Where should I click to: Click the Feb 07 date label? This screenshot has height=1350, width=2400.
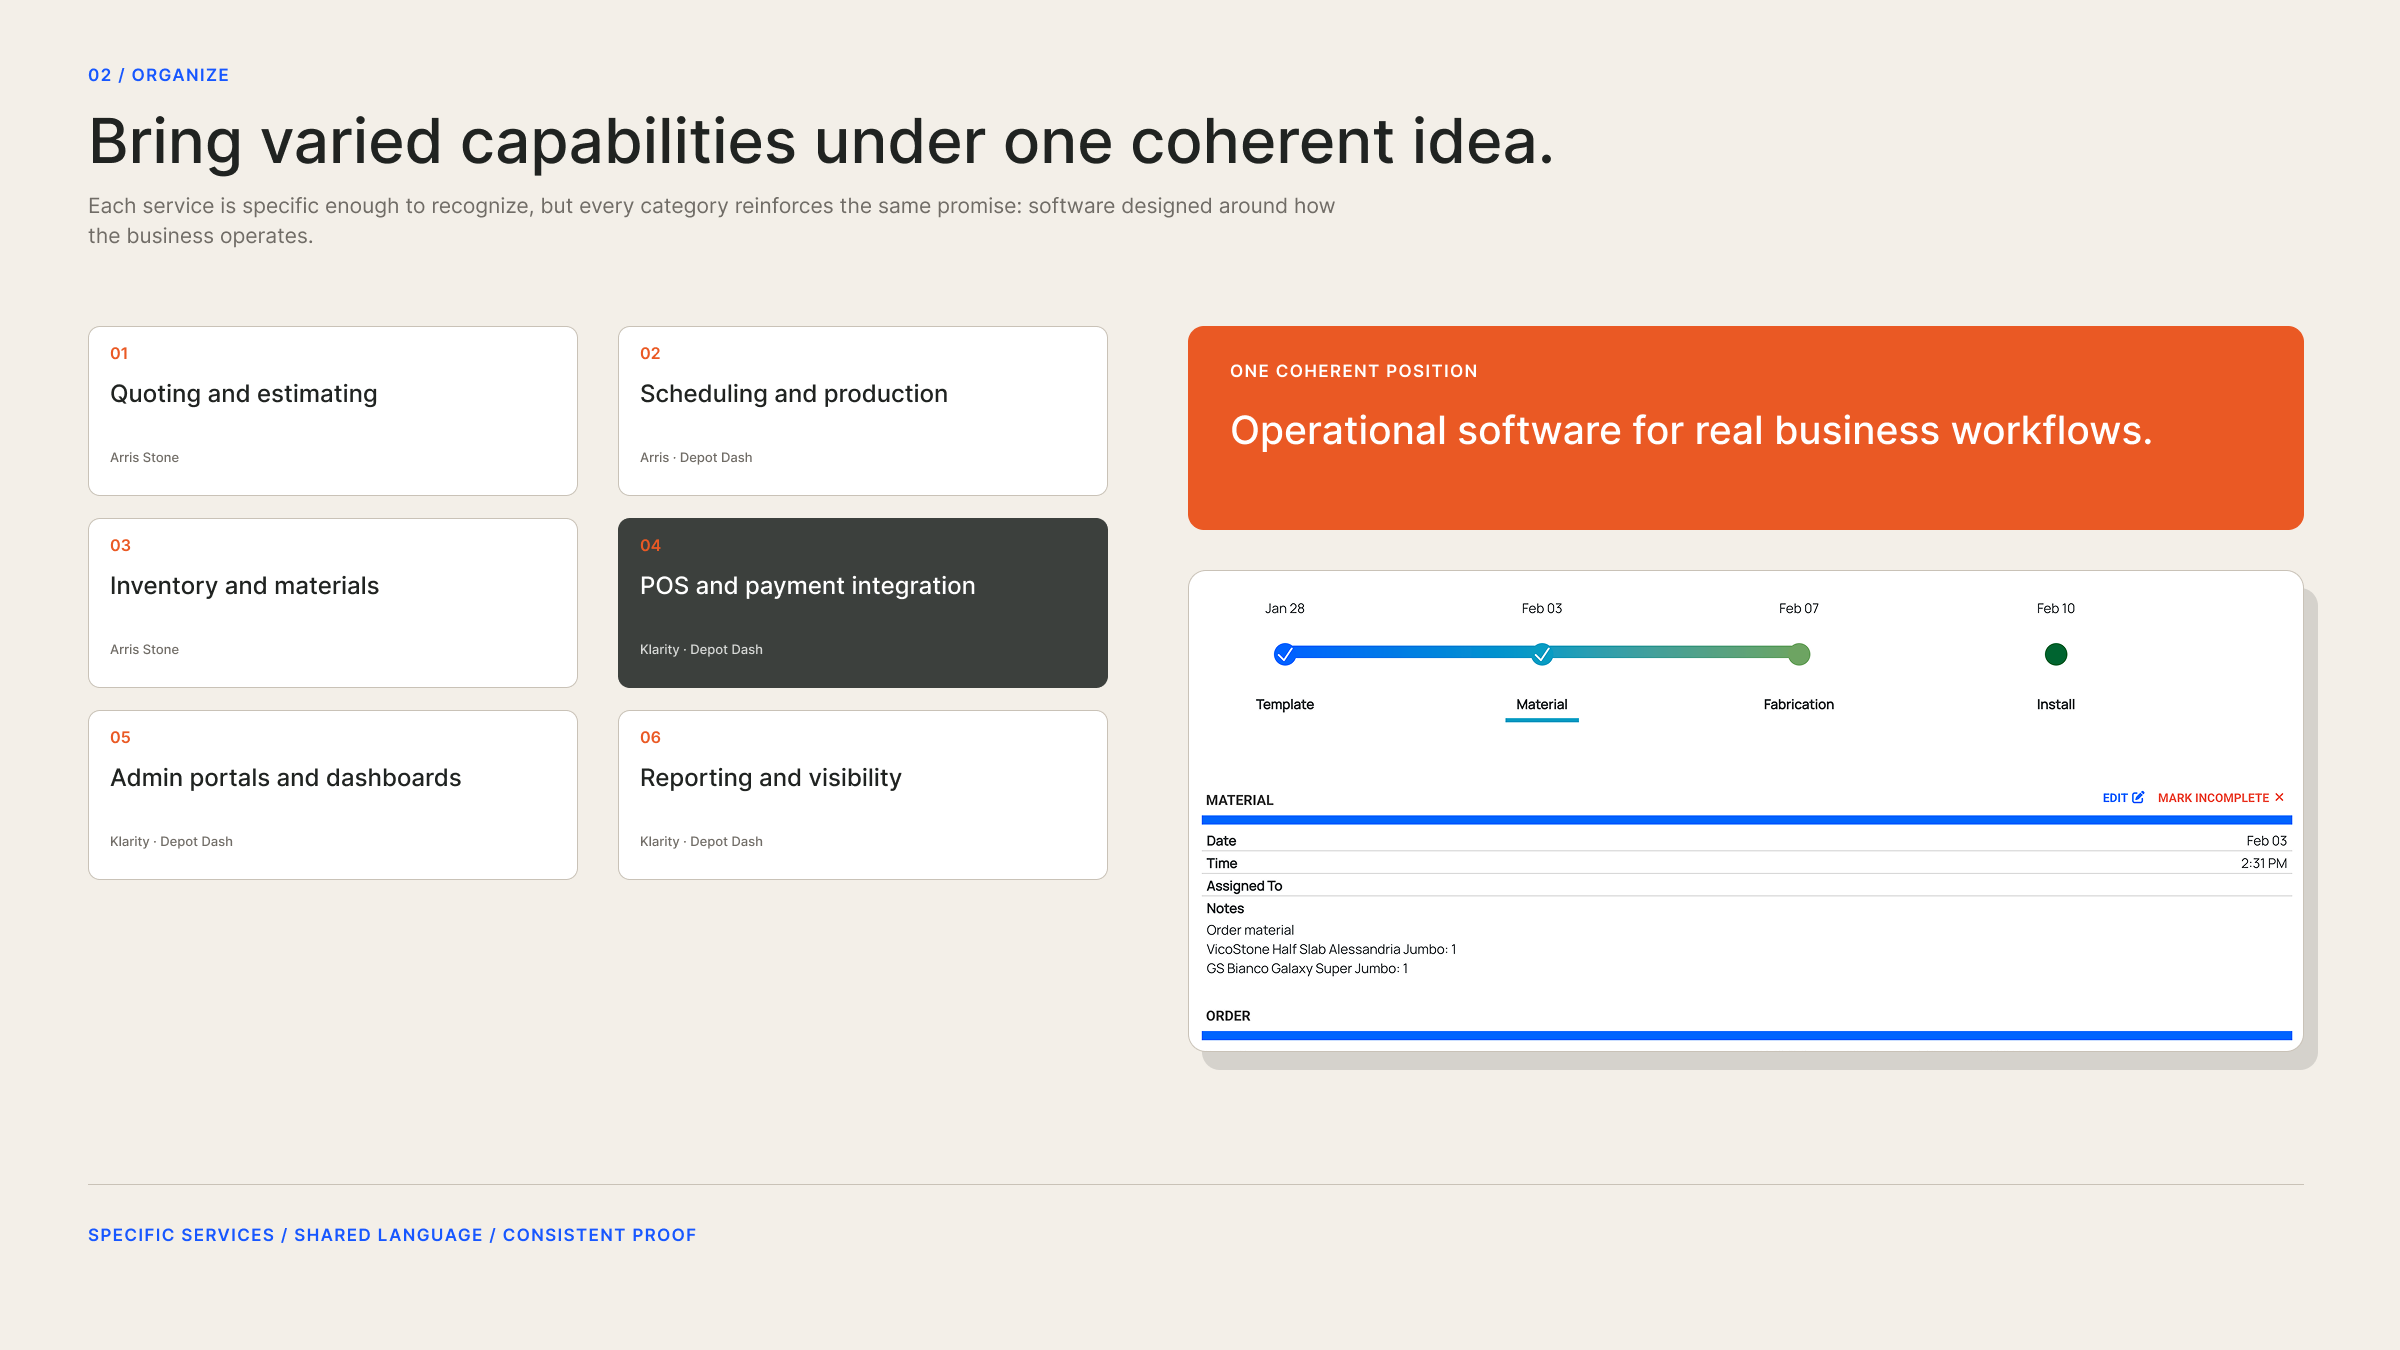[x=1799, y=608]
